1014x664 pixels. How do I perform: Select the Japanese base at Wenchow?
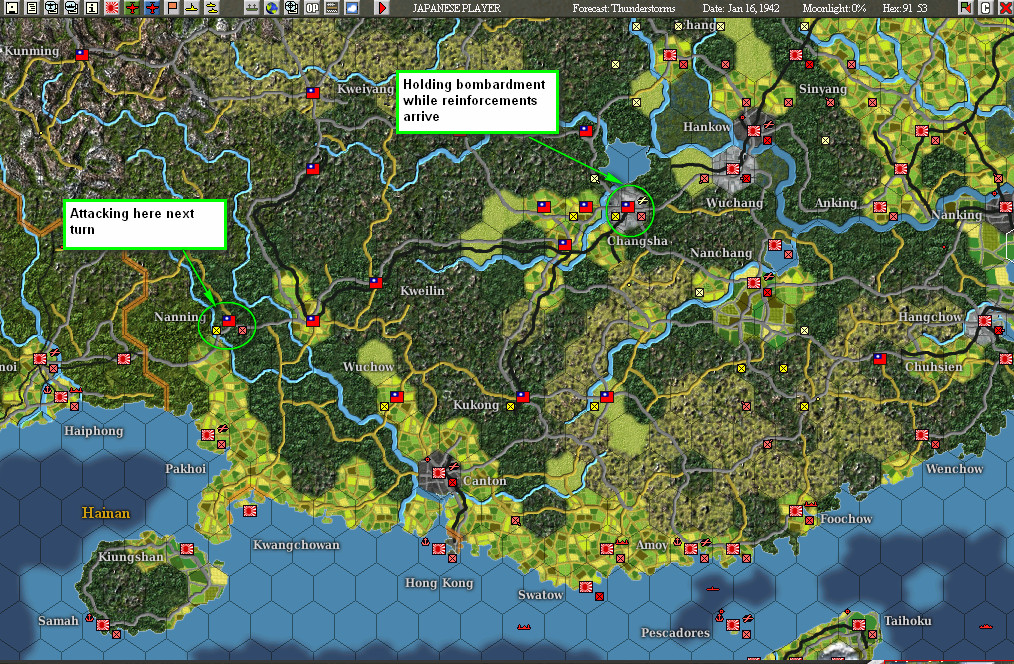tap(922, 435)
